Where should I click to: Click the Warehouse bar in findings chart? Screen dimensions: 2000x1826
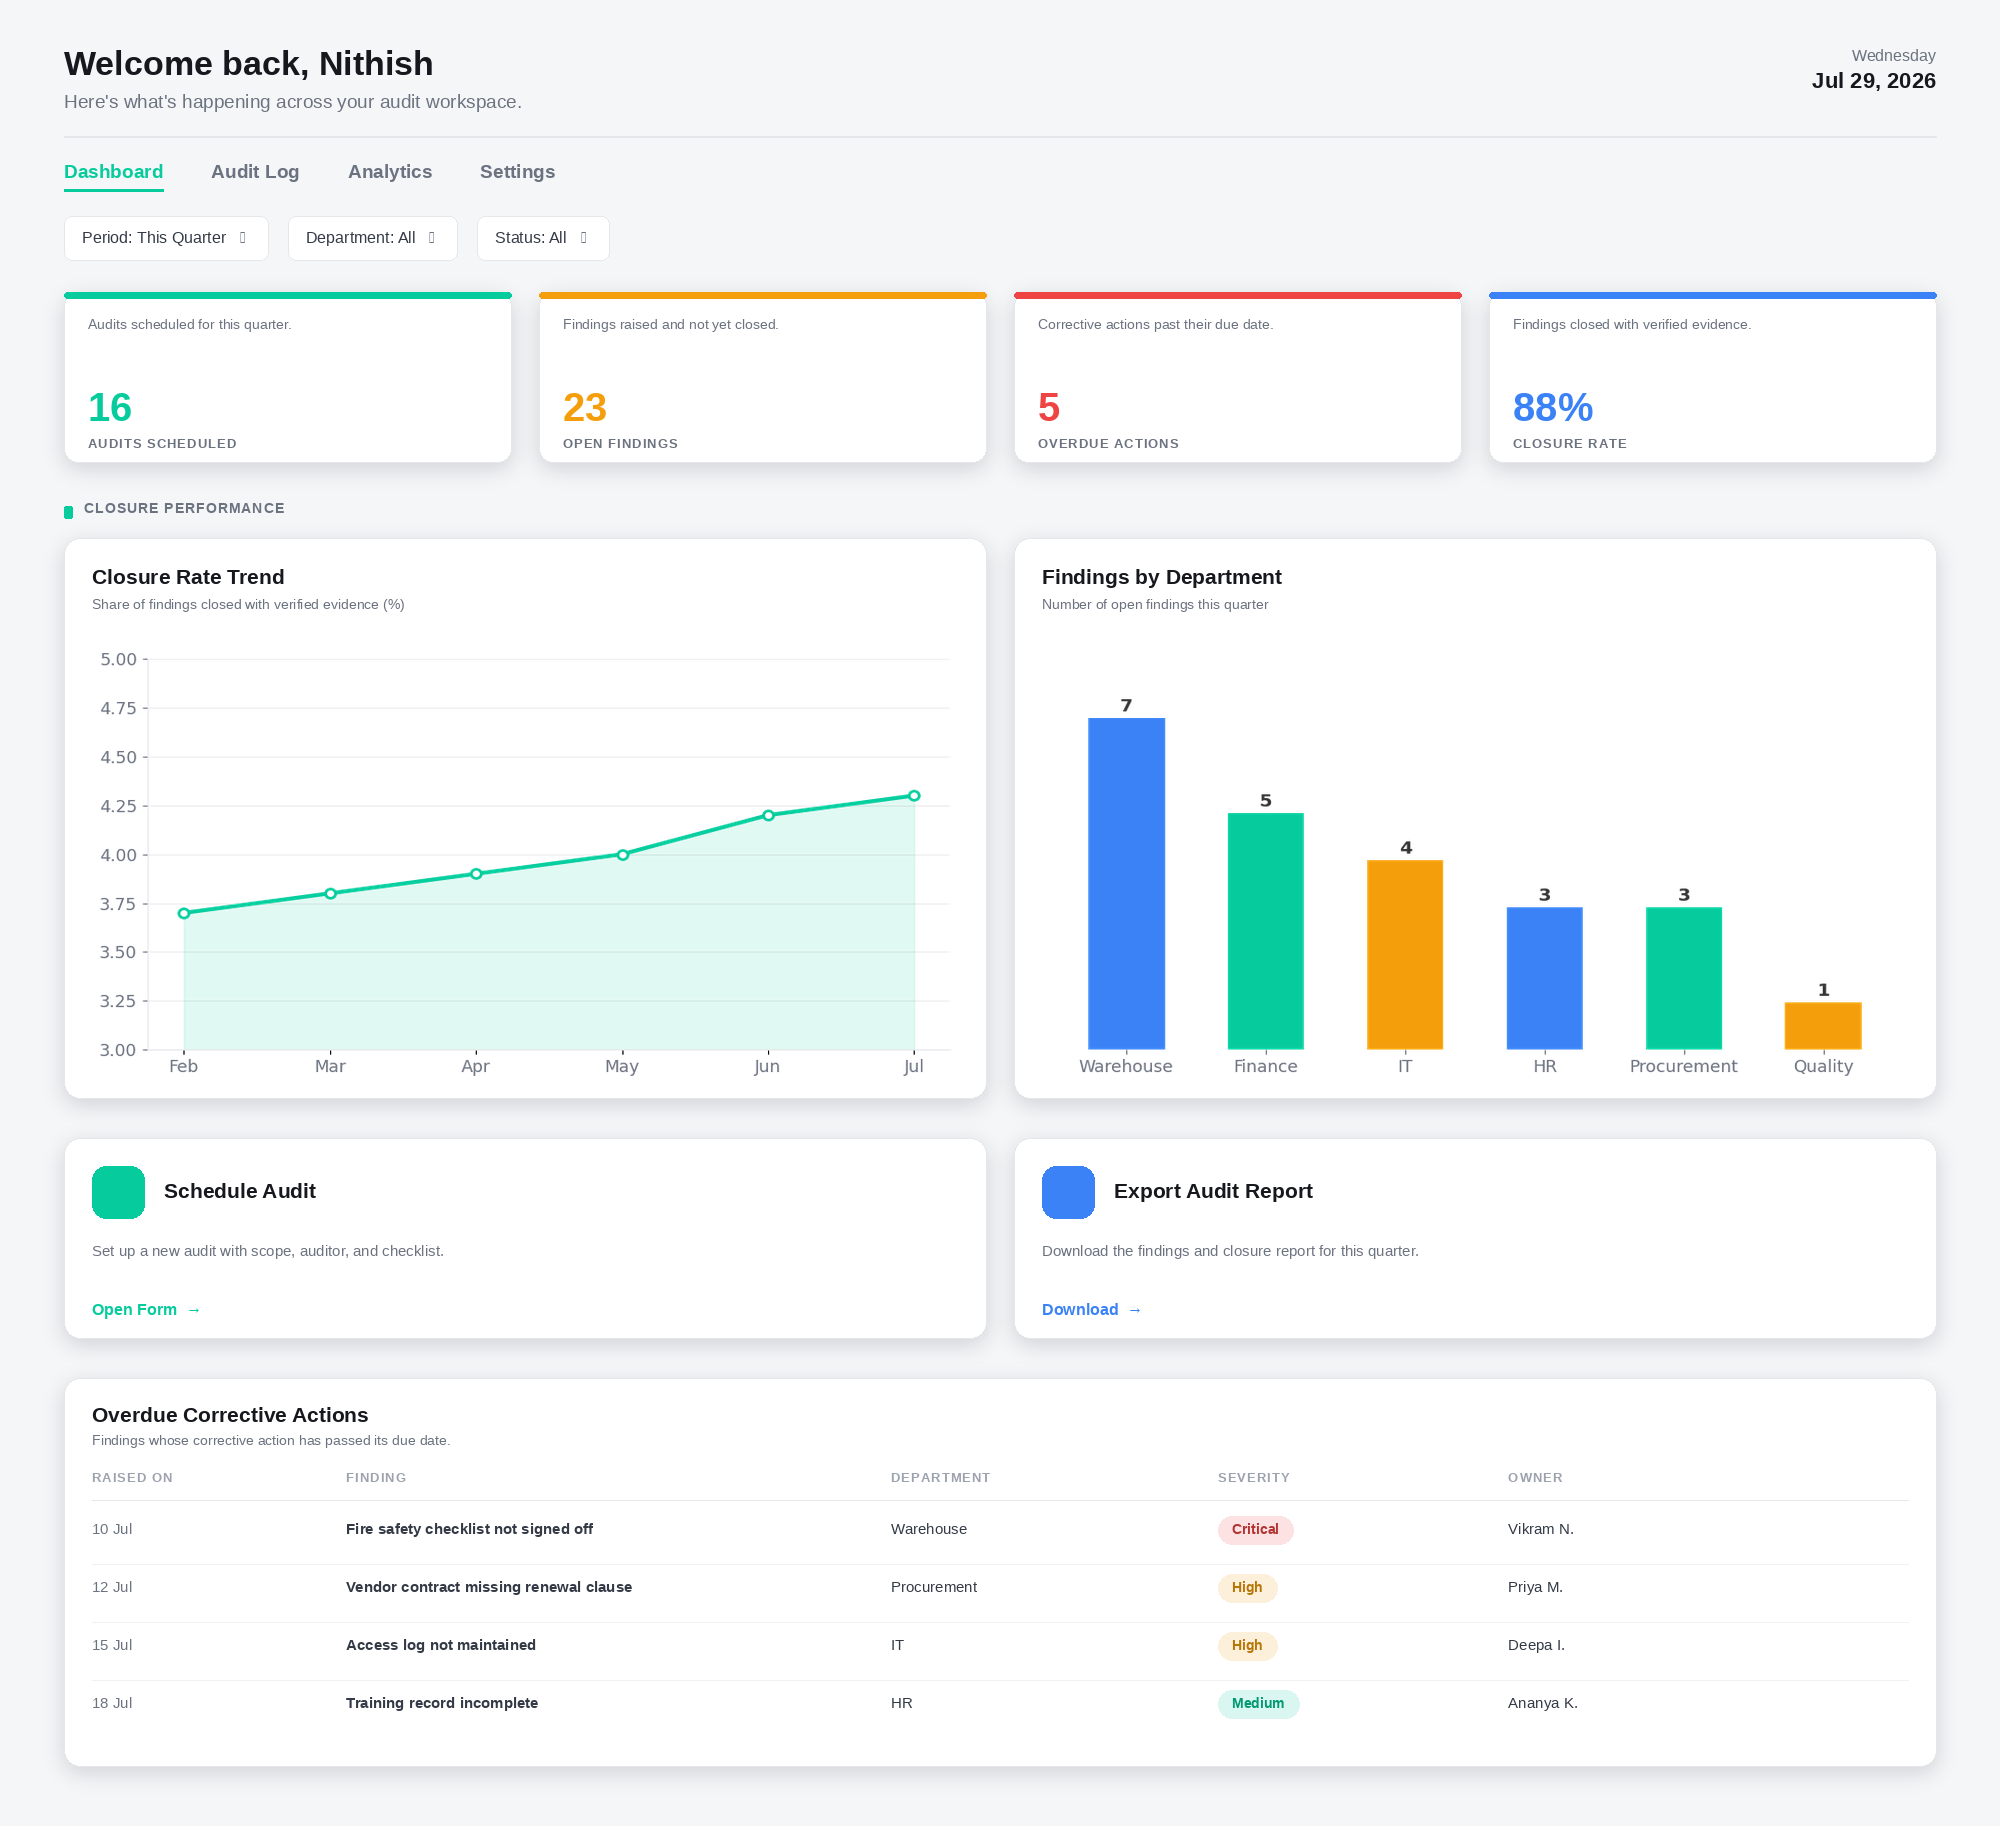(x=1126, y=883)
